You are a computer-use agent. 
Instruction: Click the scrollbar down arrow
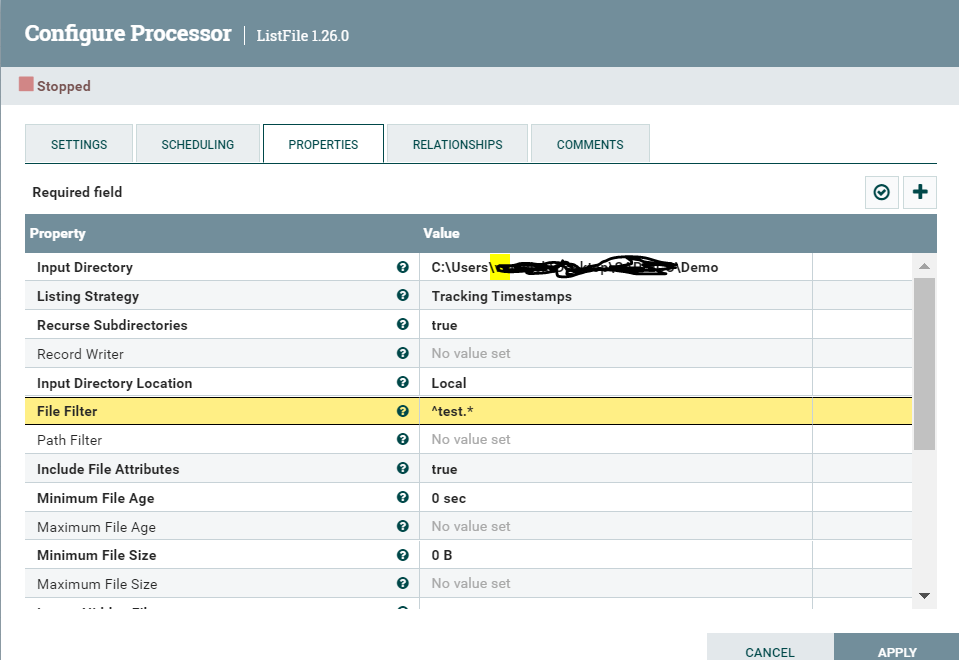924,596
